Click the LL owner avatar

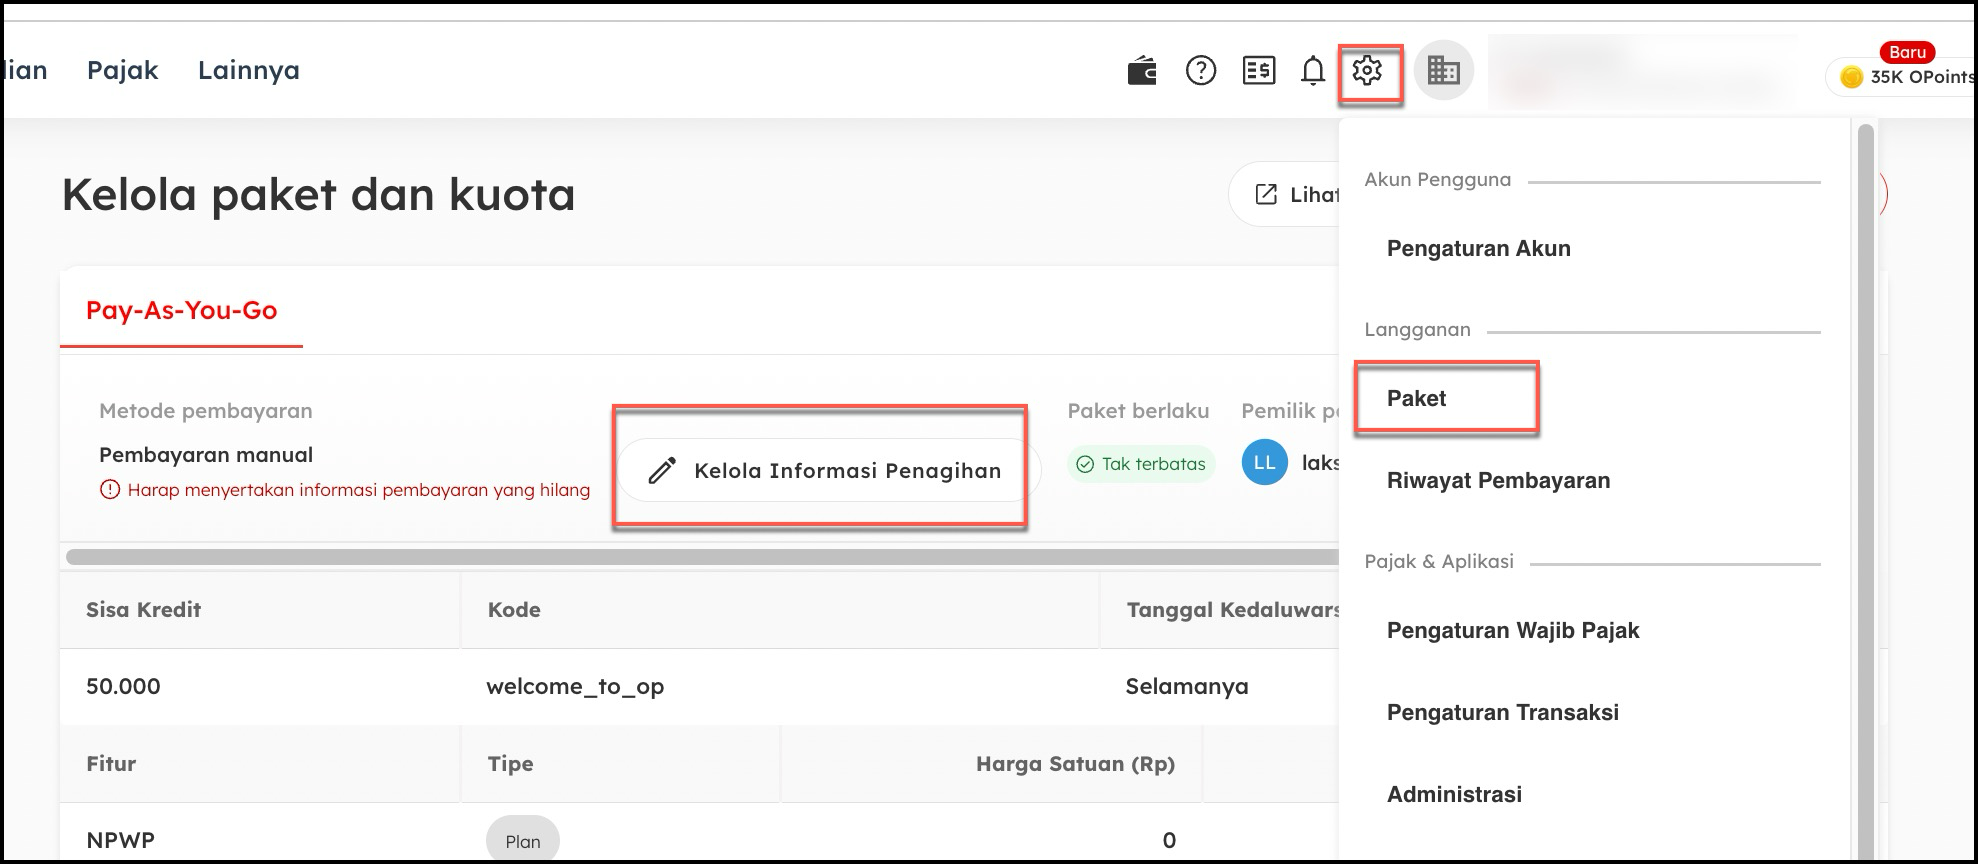tap(1264, 463)
